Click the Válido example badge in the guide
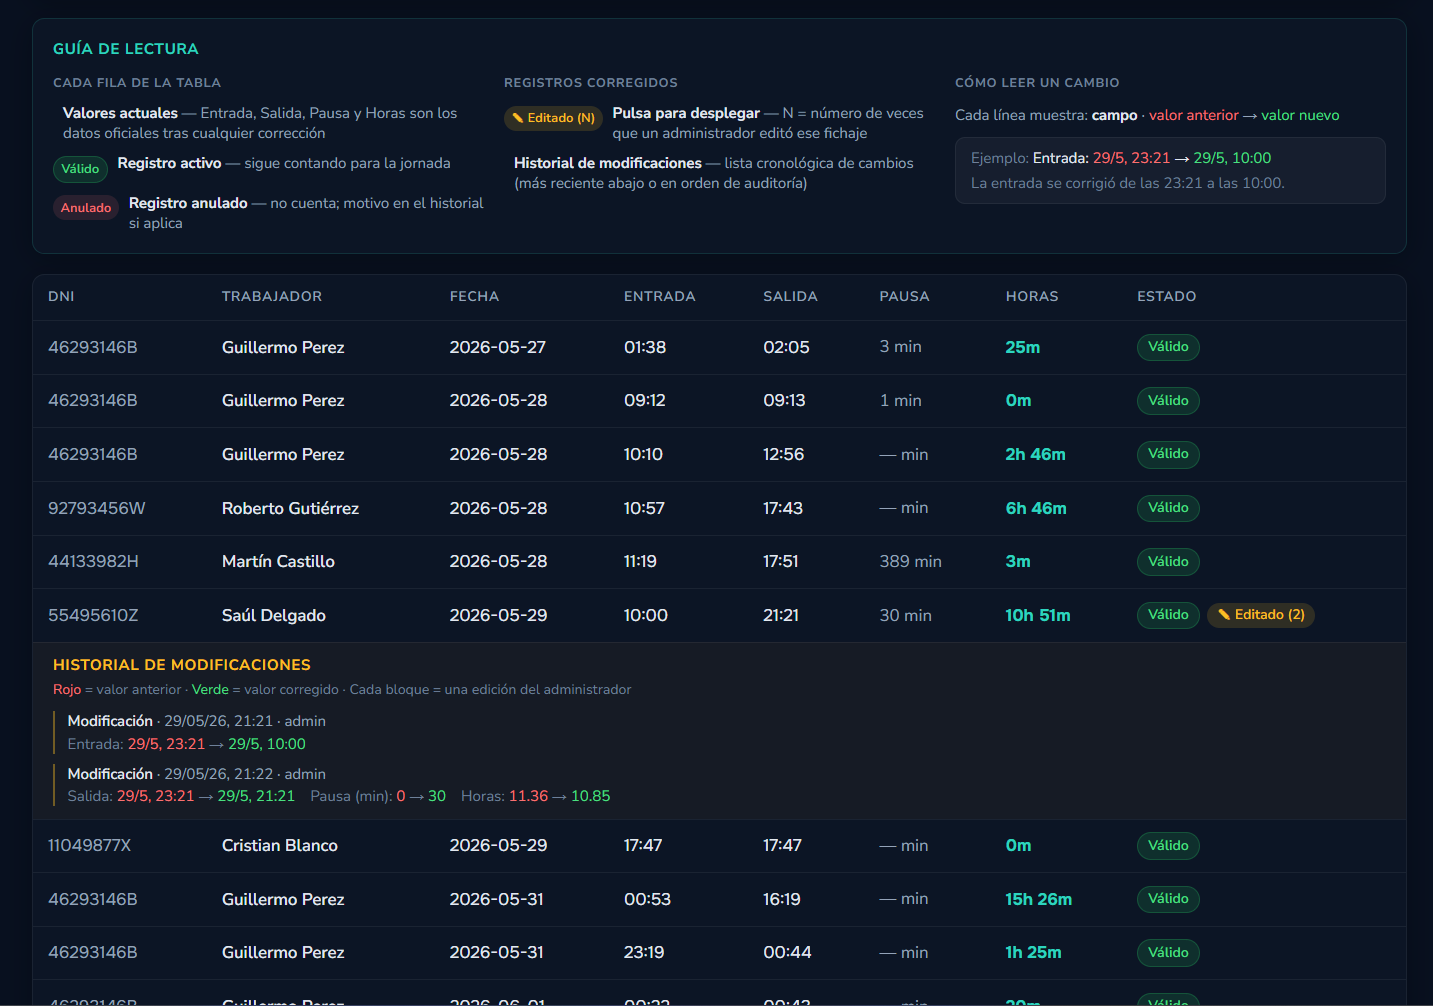 pyautogui.click(x=80, y=169)
